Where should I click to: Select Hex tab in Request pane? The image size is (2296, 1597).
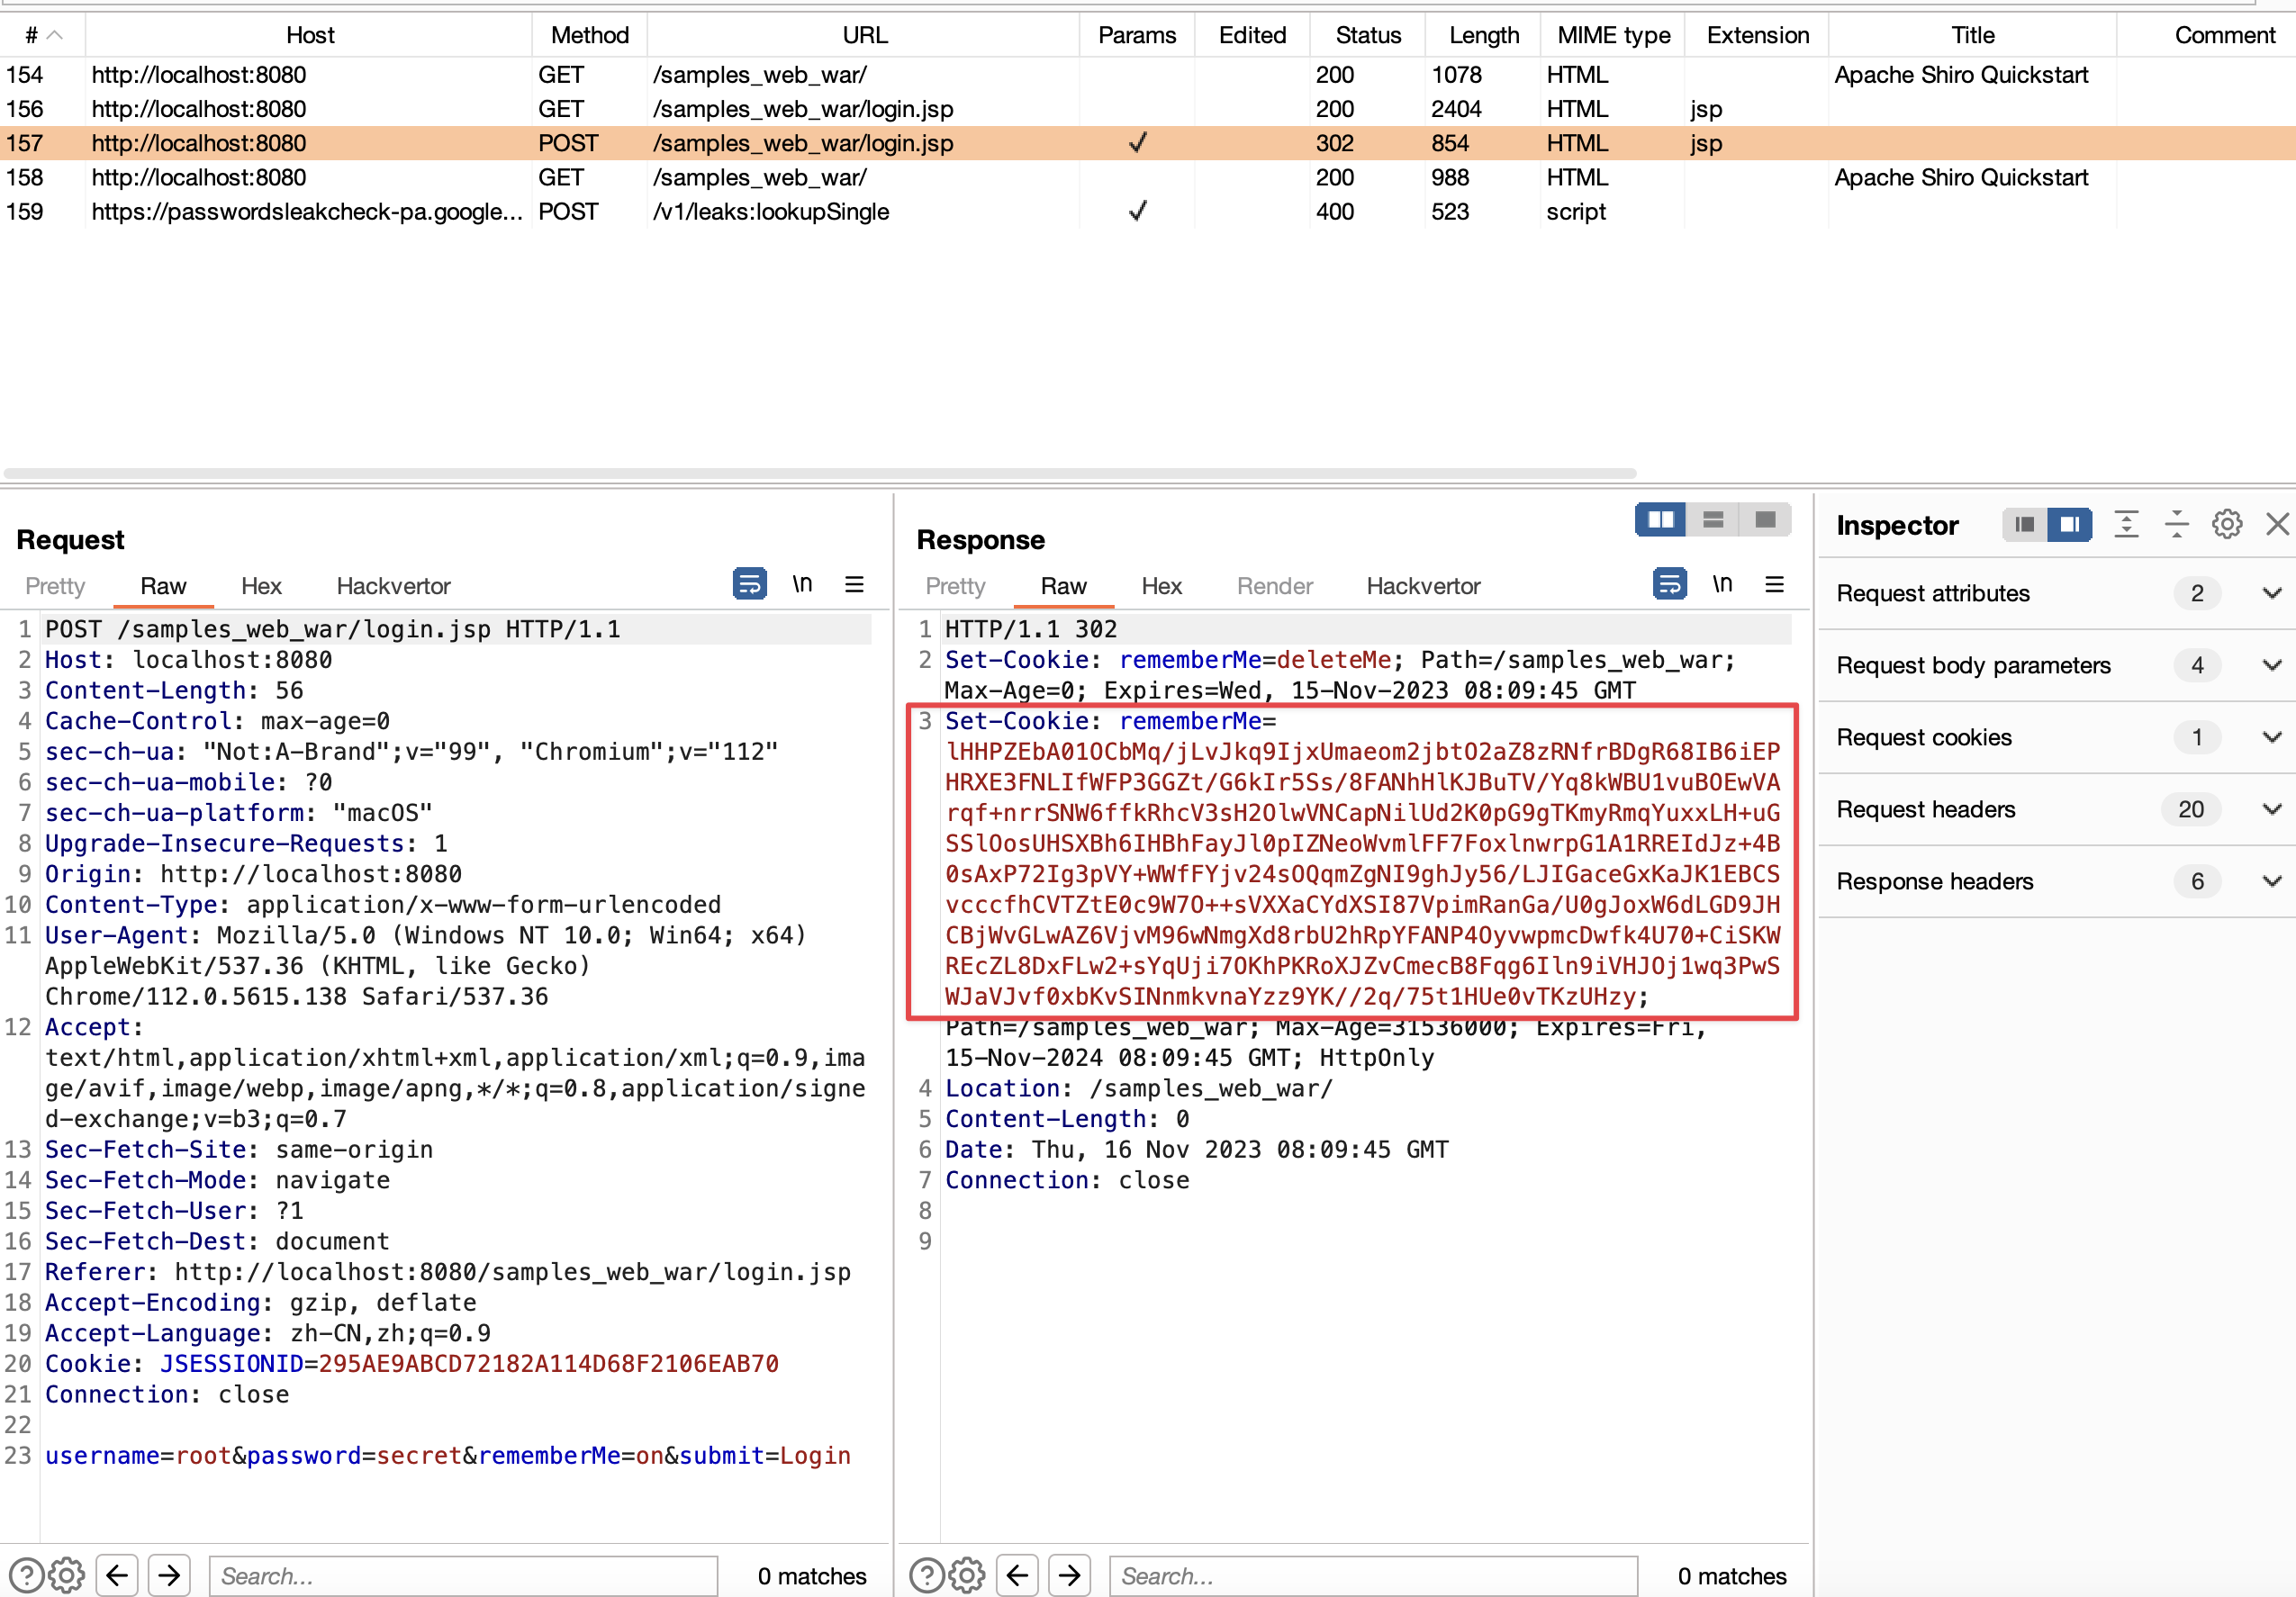tap(261, 586)
